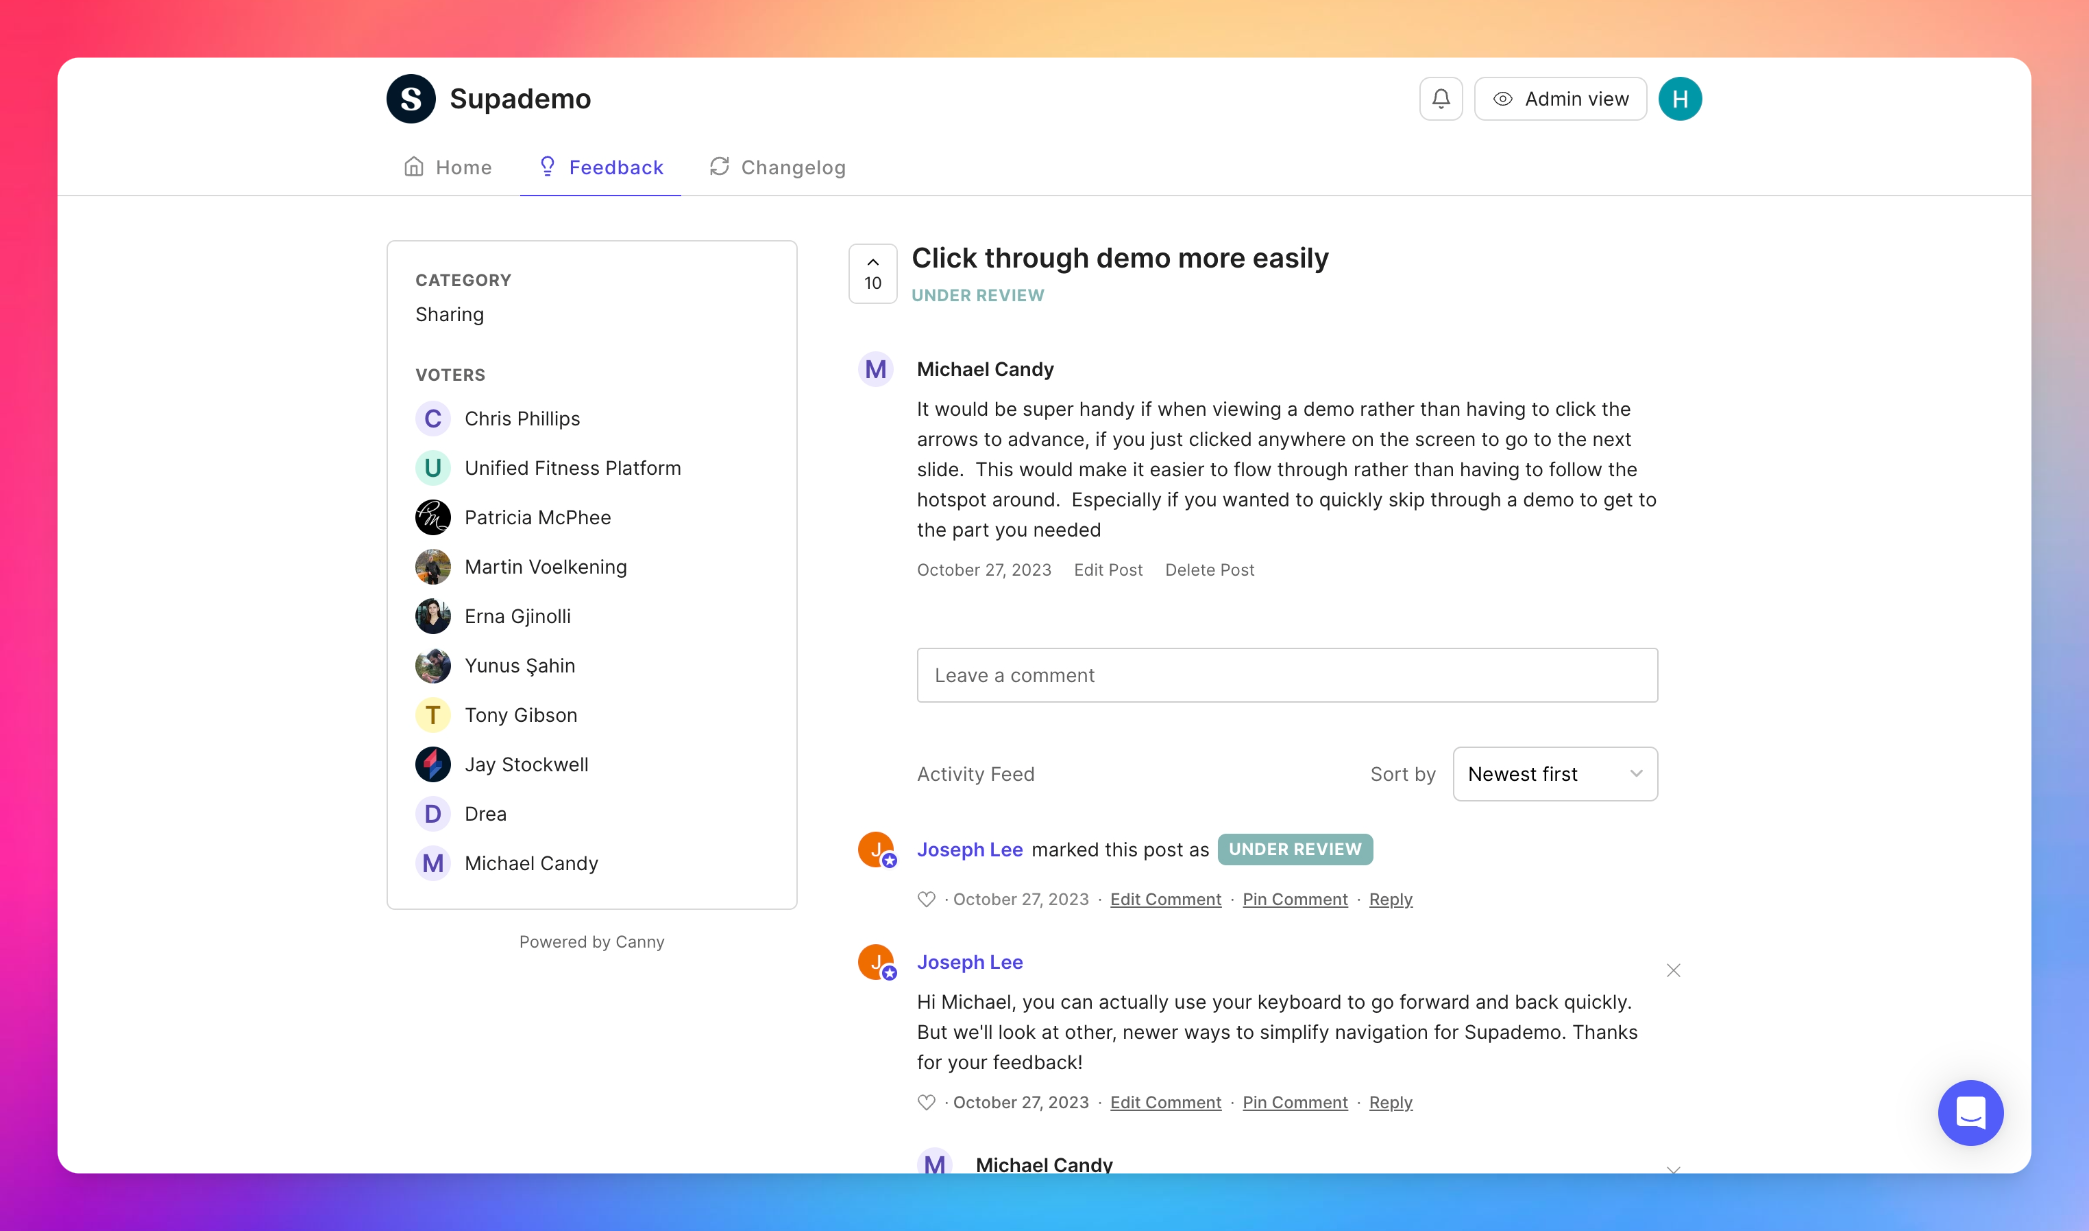Click Chris Phillips voter name
This screenshot has height=1231, width=2089.
(x=522, y=418)
